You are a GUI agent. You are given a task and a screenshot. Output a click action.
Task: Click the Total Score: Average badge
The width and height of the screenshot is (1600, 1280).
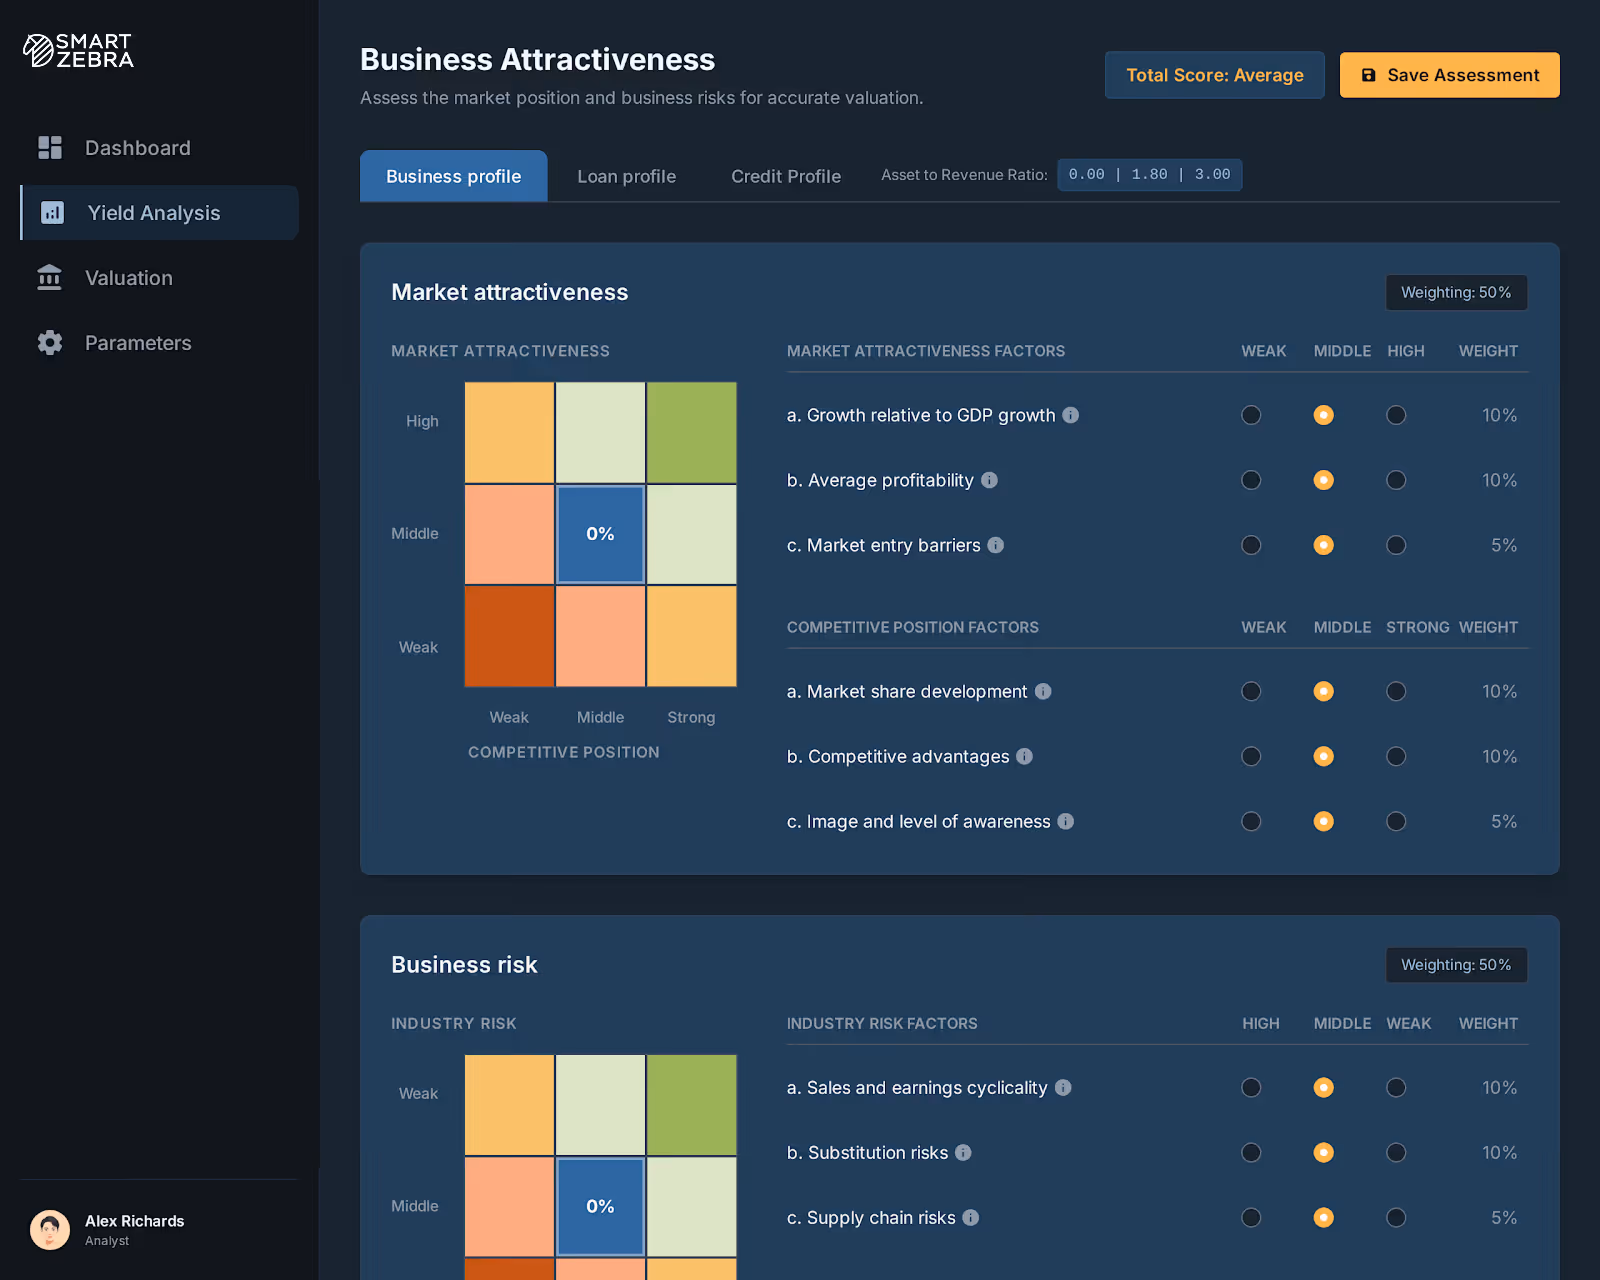pos(1215,75)
